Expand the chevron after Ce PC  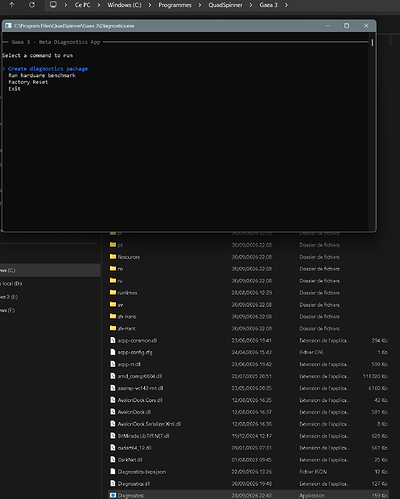[99, 5]
